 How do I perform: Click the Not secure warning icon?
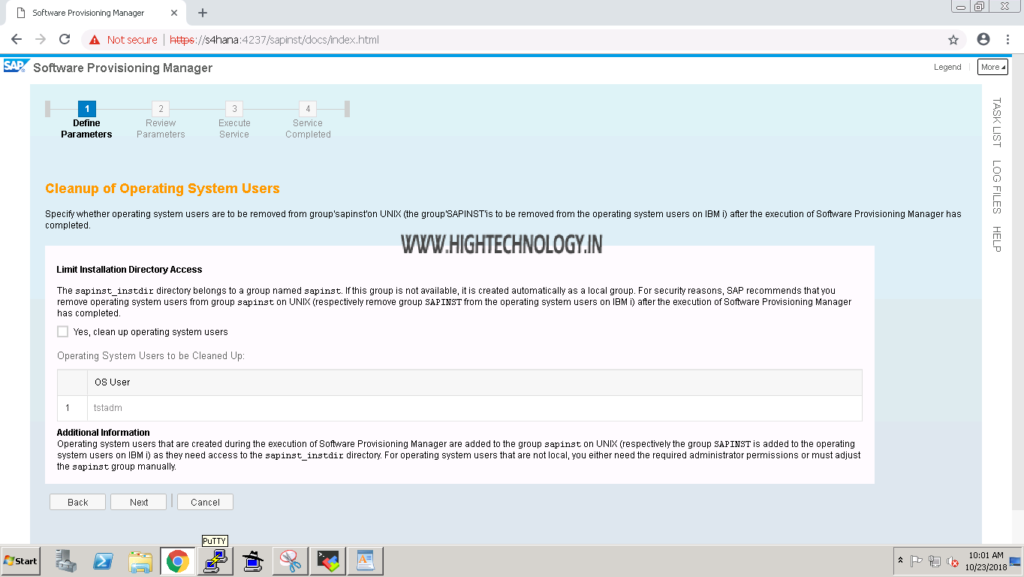click(x=95, y=40)
